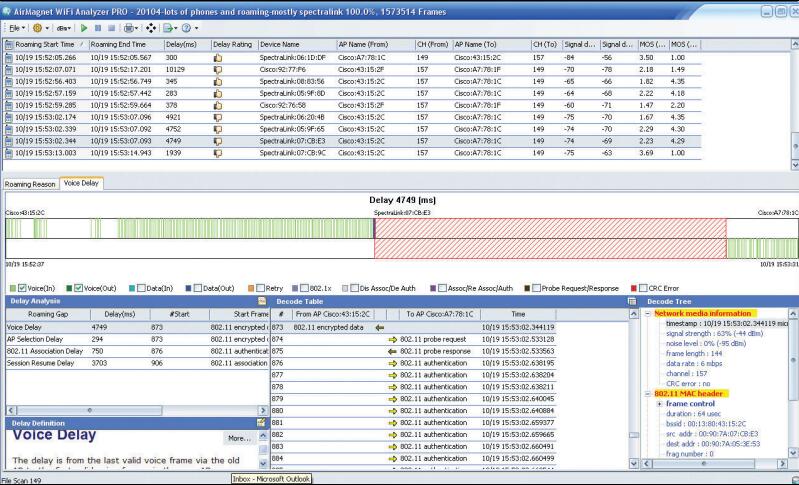
Task: Enable the CRC Error checkbox
Action: point(643,288)
